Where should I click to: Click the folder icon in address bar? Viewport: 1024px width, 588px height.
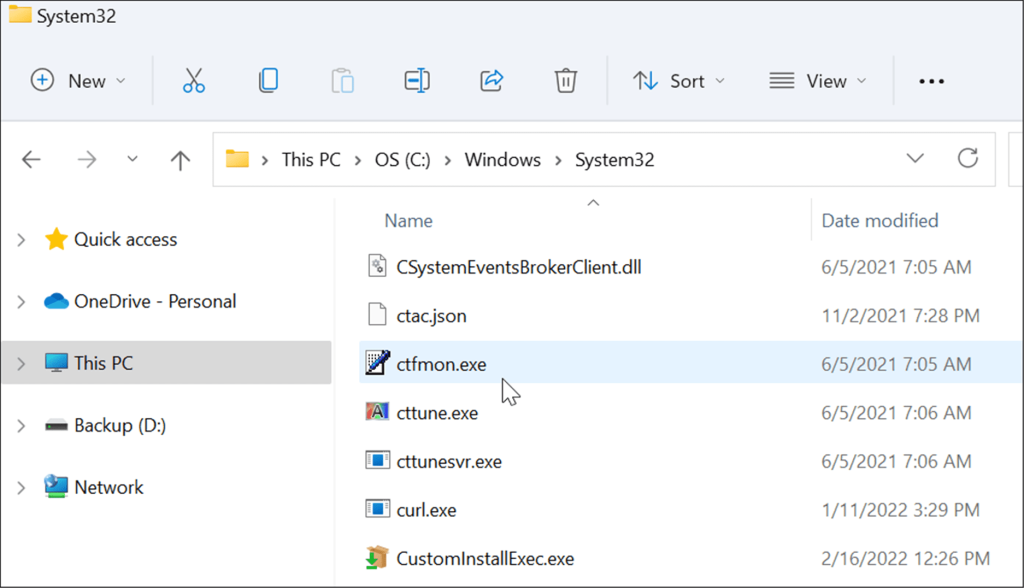[237, 159]
